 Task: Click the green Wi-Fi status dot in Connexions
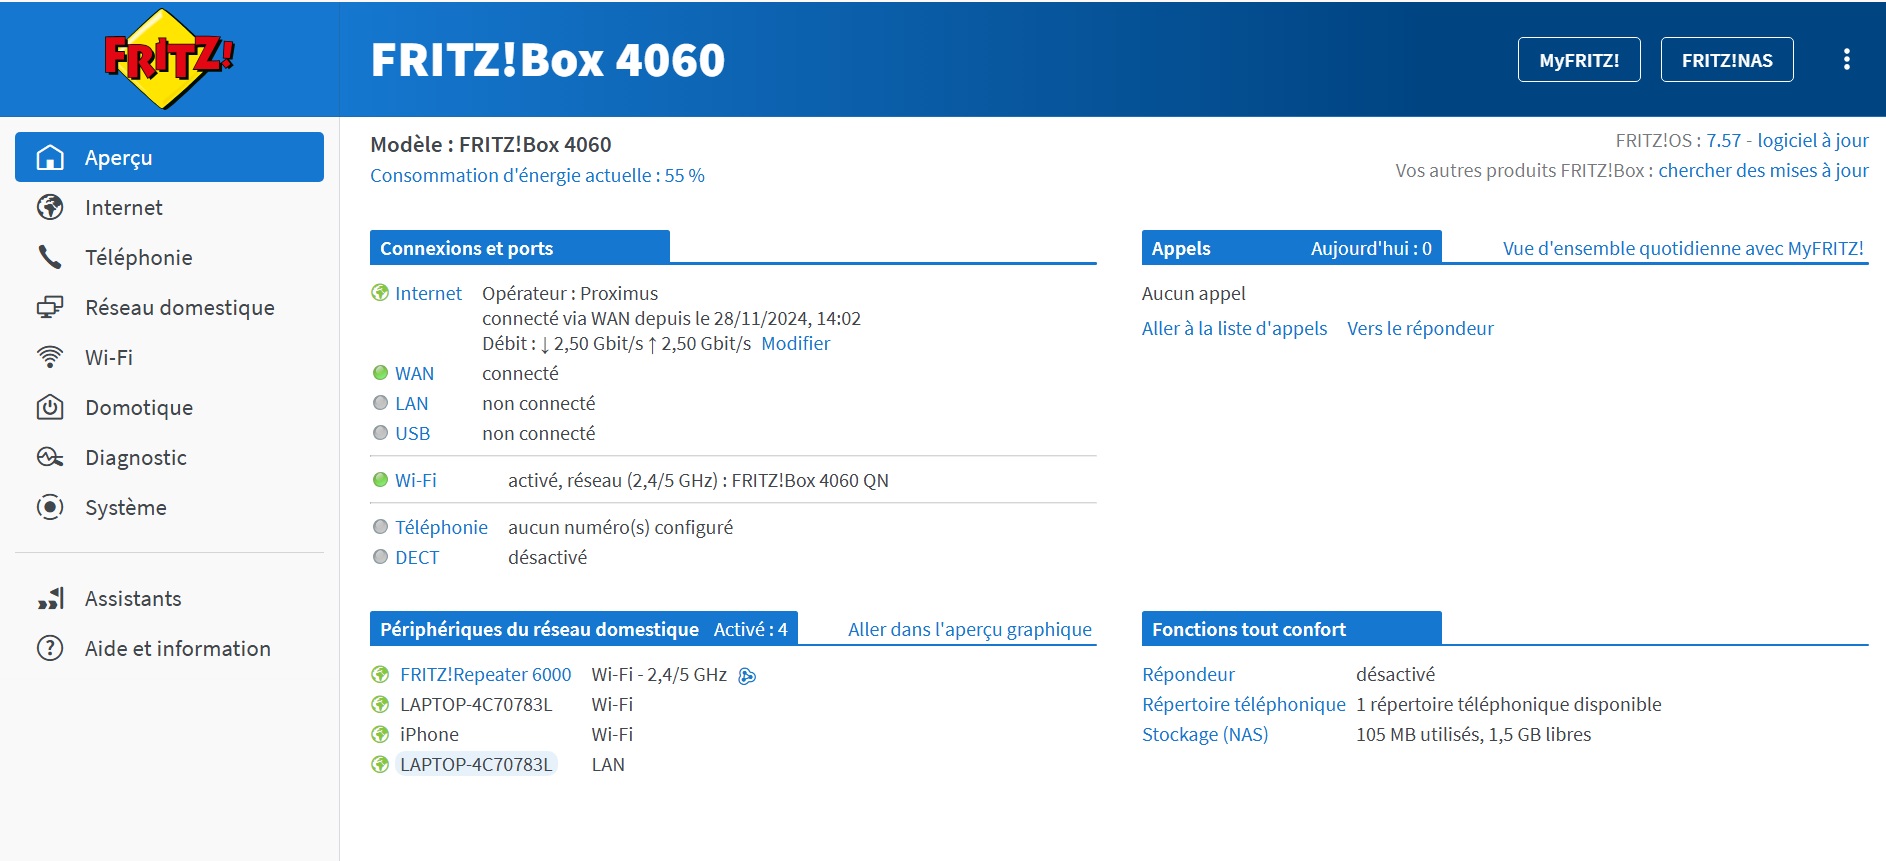[x=380, y=480]
